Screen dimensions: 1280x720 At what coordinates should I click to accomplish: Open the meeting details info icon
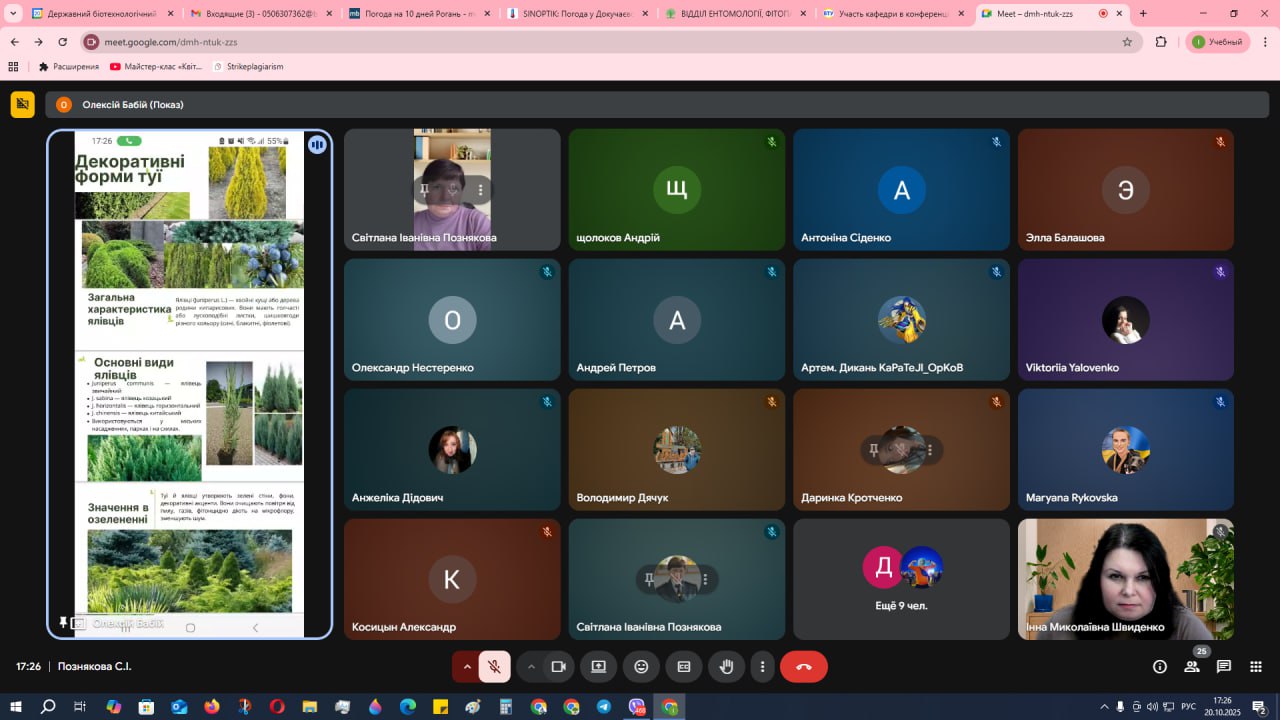point(1160,667)
